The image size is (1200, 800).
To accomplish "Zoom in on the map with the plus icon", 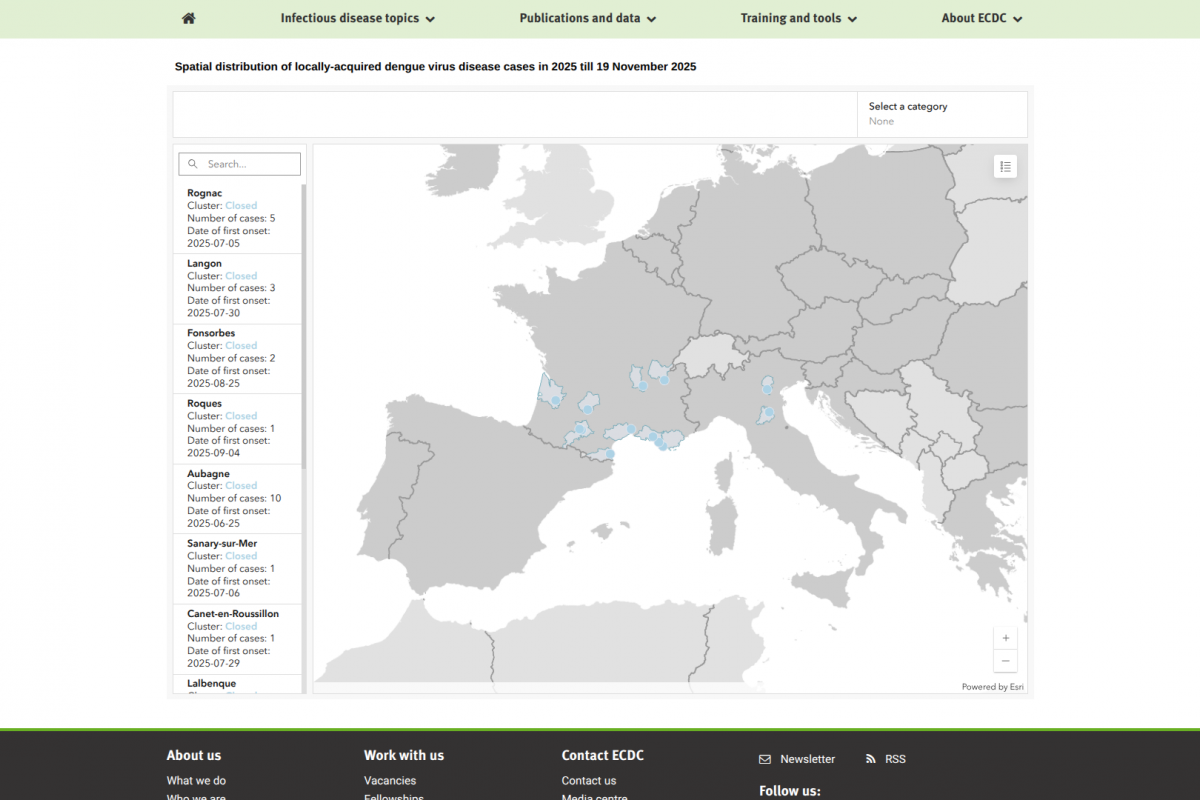I will (x=1005, y=637).
